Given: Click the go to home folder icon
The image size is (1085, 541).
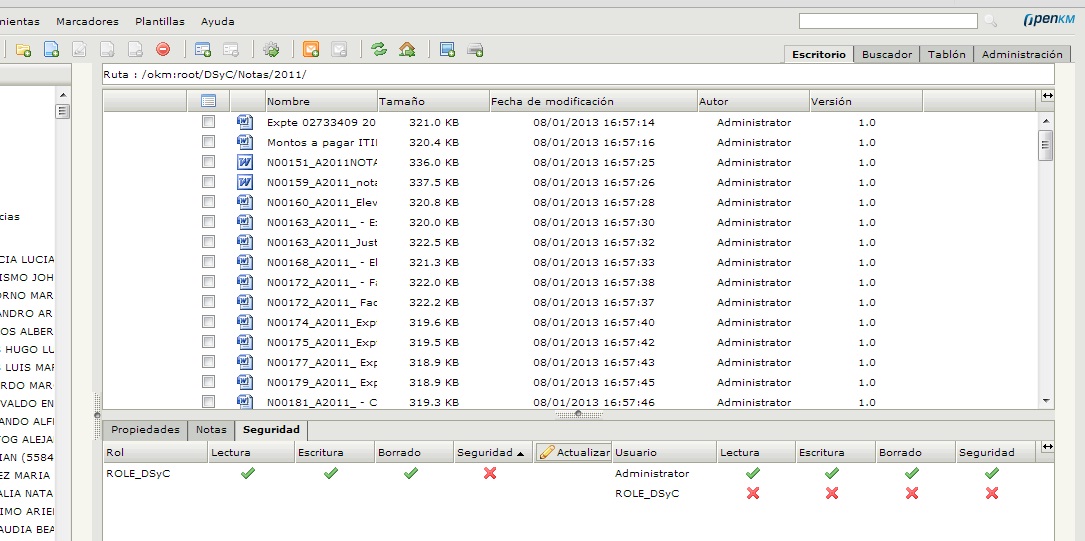Looking at the screenshot, I should tap(407, 49).
